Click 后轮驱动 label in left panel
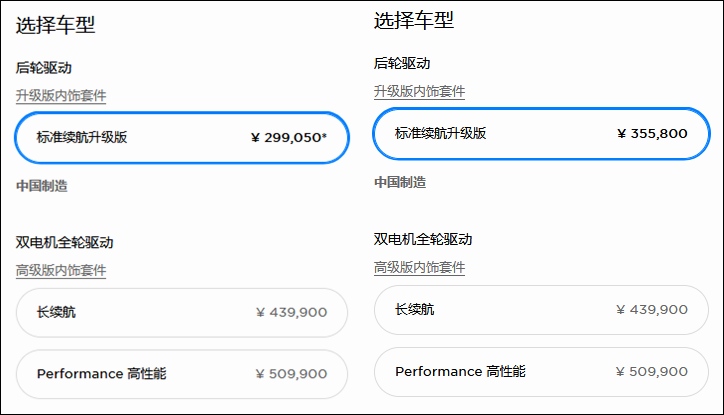Image resolution: width=724 pixels, height=415 pixels. (x=43, y=68)
